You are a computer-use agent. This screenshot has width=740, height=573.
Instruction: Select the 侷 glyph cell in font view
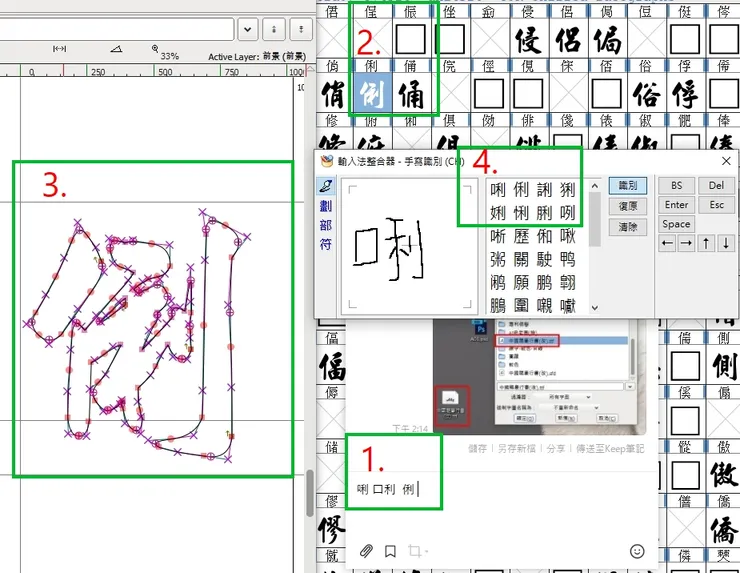(x=607, y=39)
